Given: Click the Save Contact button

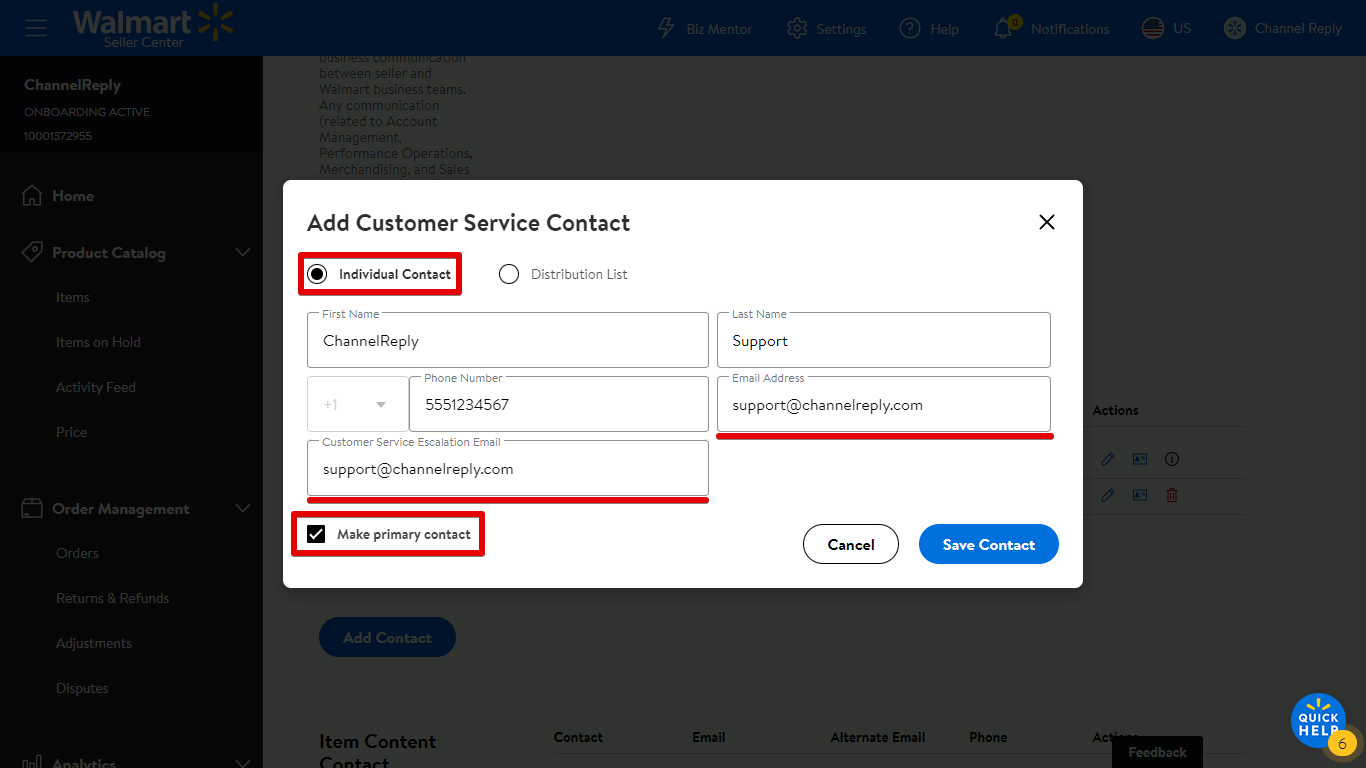Looking at the screenshot, I should tap(988, 544).
